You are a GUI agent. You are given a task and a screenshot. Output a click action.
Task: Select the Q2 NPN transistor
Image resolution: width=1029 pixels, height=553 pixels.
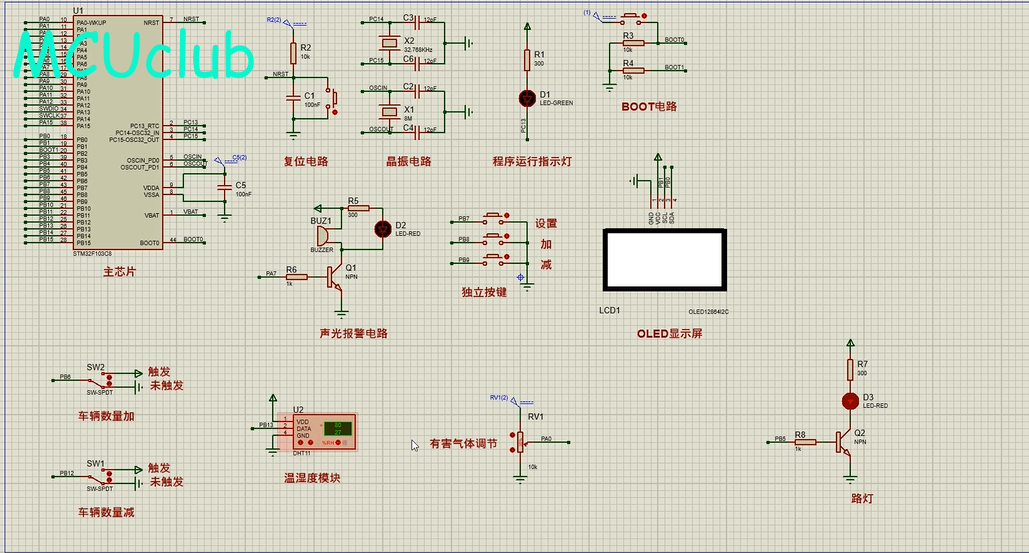point(844,443)
